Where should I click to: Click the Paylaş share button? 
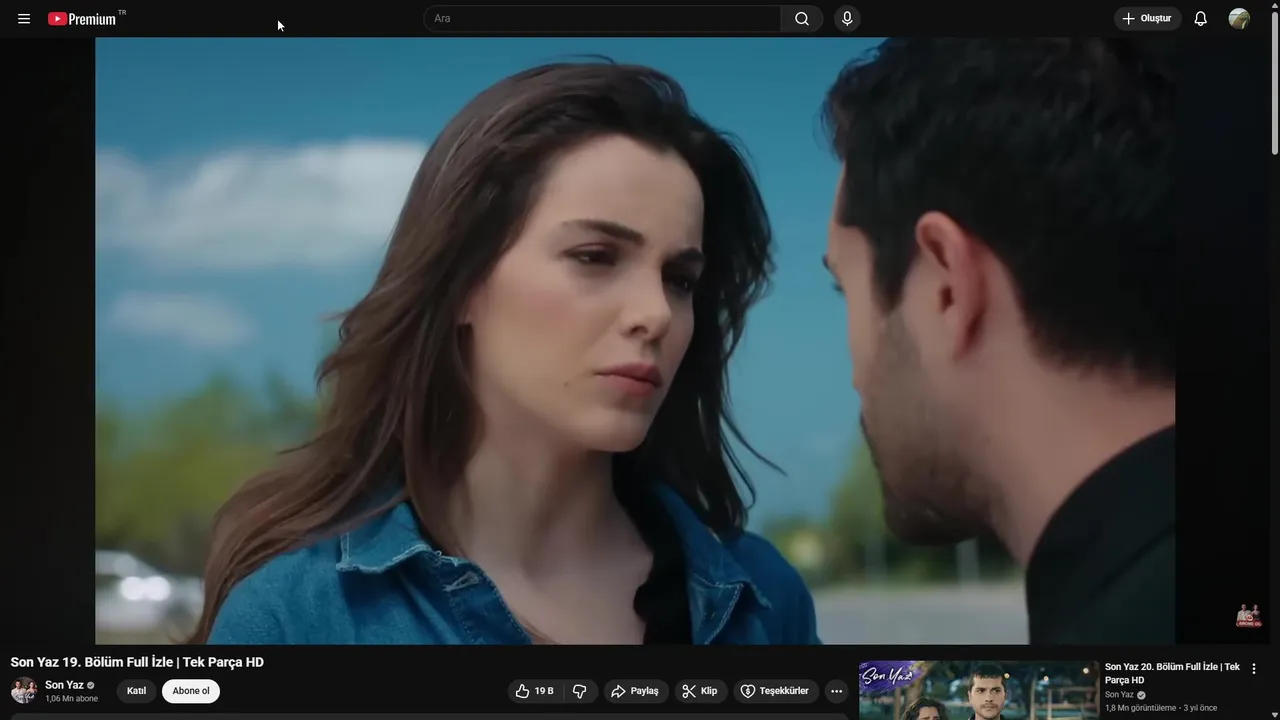pos(636,691)
